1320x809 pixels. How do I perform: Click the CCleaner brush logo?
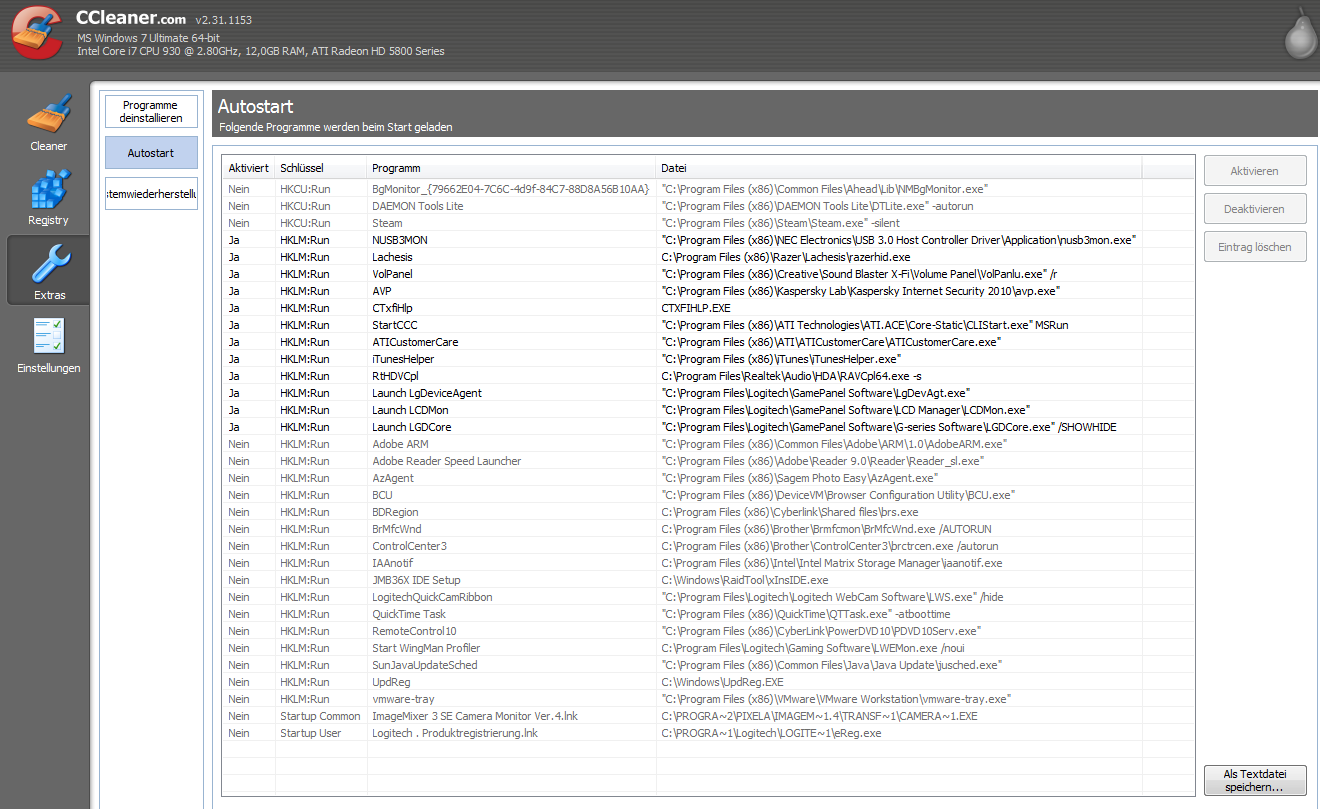pyautogui.click(x=36, y=33)
